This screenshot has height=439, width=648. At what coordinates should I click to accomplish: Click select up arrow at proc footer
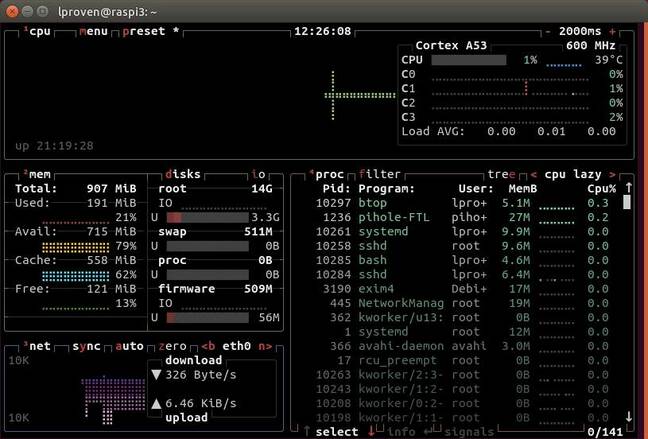307,431
